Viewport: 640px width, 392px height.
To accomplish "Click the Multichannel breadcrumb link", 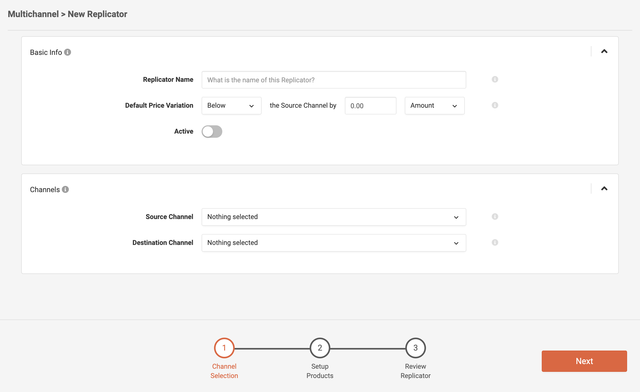I will point(33,14).
